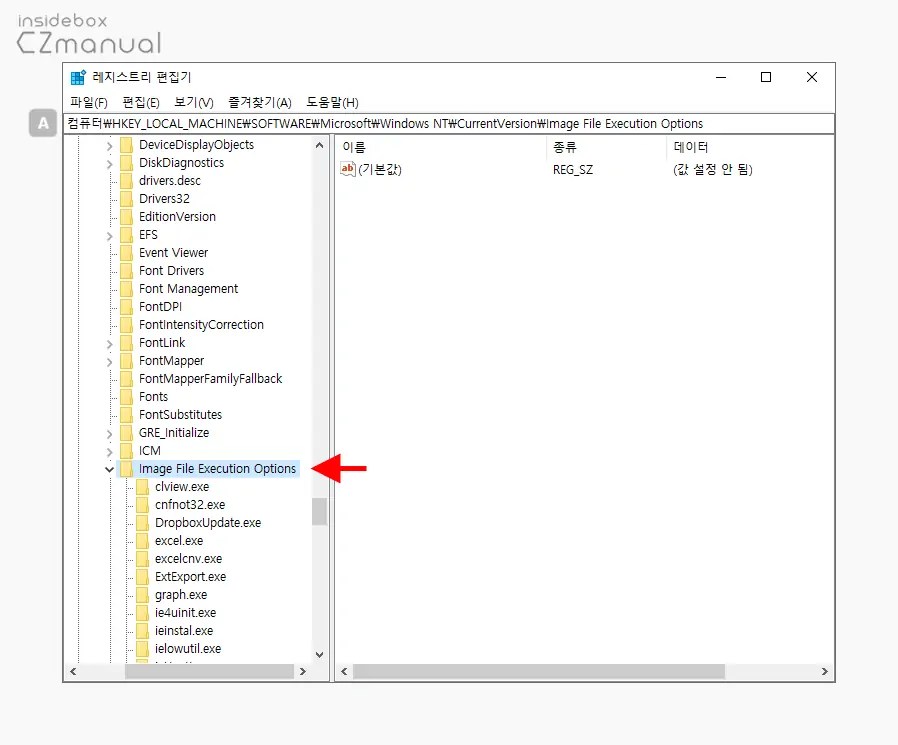Expand the DiskDiagnostics key

[109, 164]
